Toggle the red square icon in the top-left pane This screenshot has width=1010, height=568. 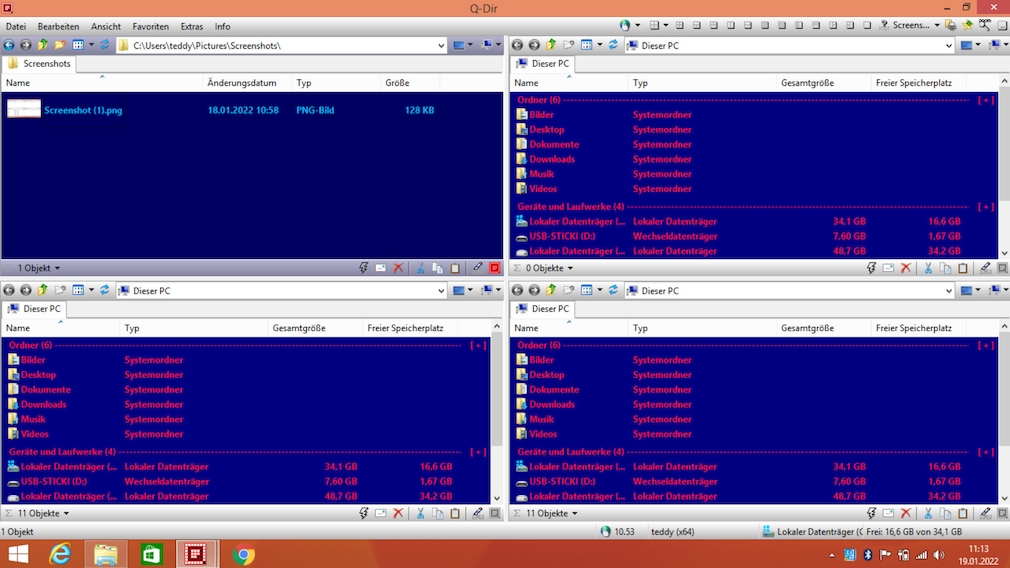point(494,268)
